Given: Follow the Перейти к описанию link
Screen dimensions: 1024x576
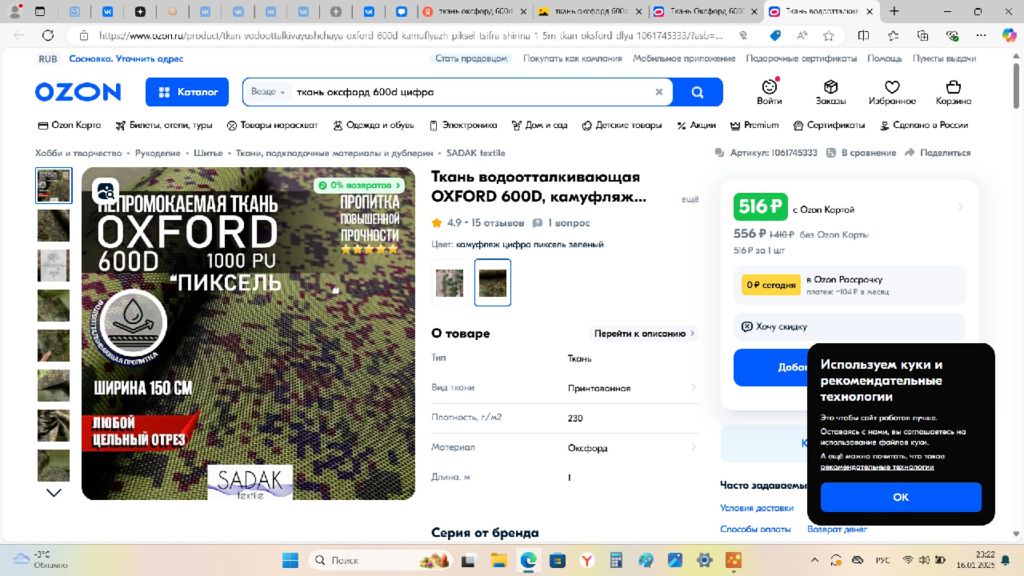Looking at the screenshot, I should [645, 333].
